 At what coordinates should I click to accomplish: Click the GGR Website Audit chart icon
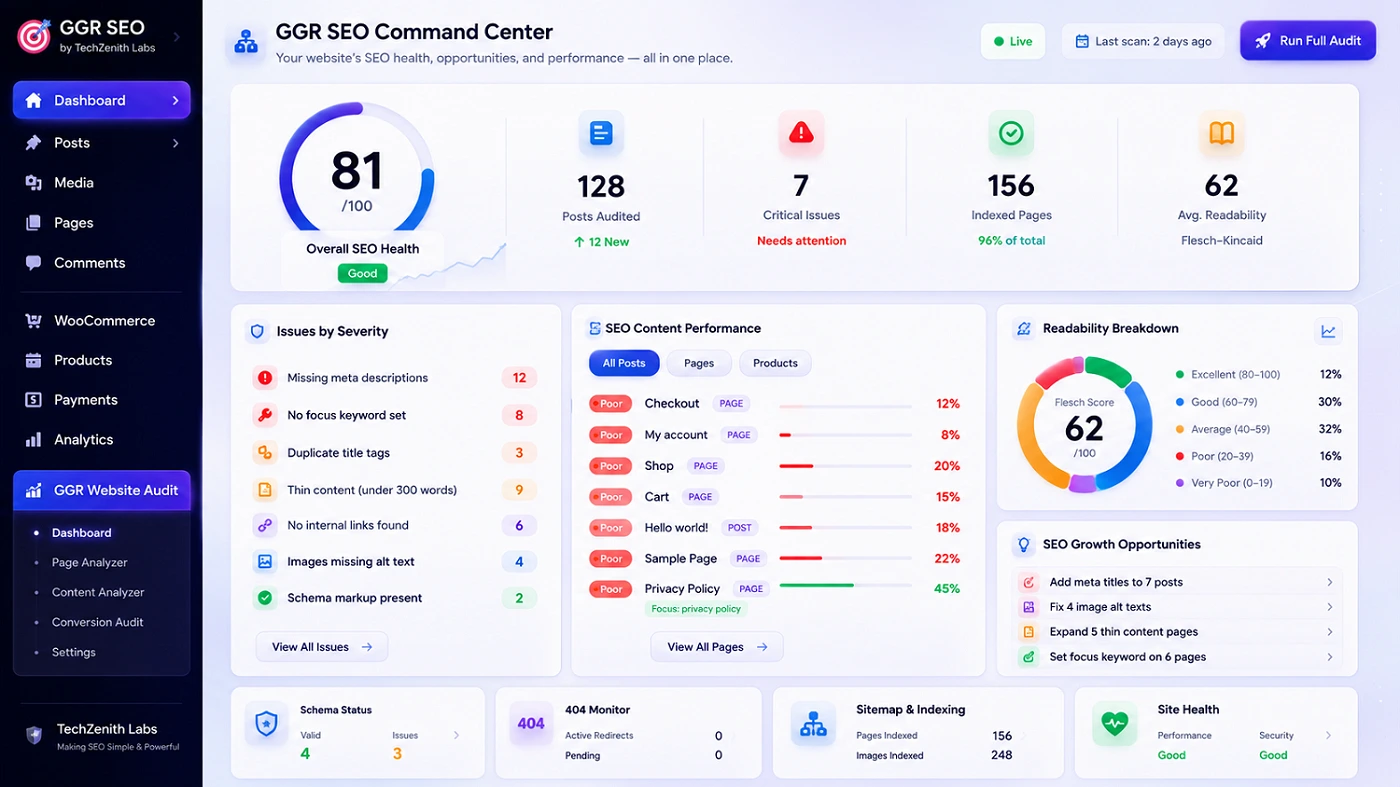[34, 490]
